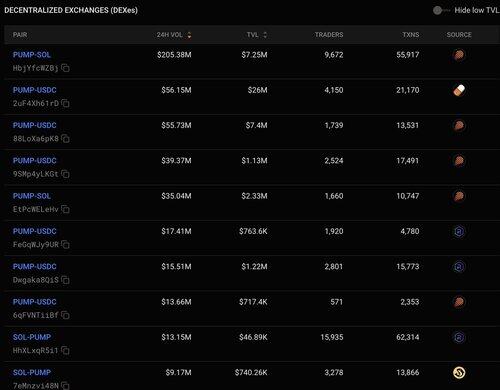This screenshot has width=500, height=390.
Task: Click the TRADERS column header
Action: (x=329, y=35)
